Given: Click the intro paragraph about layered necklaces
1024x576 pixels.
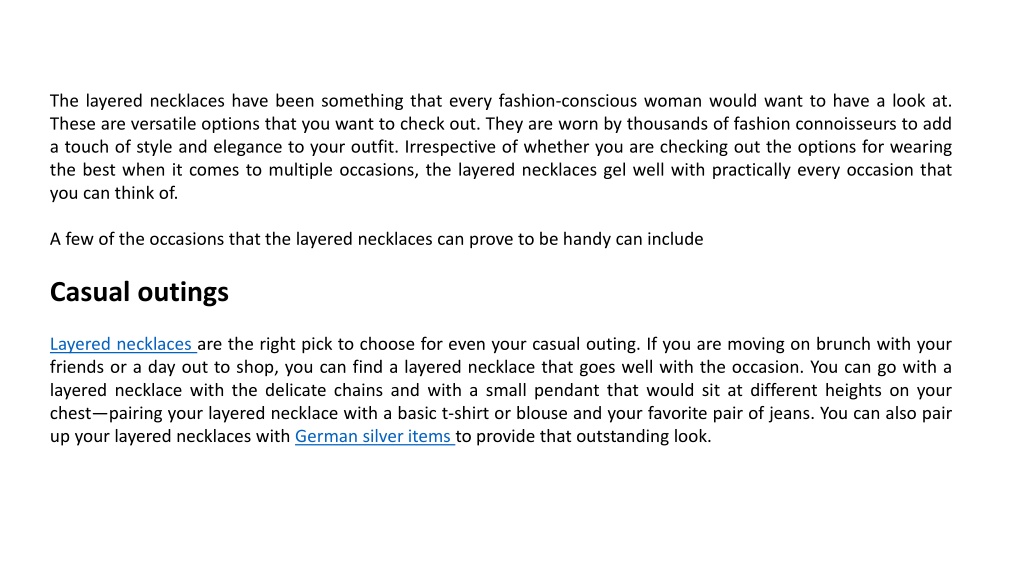Looking at the screenshot, I should coord(501,147).
